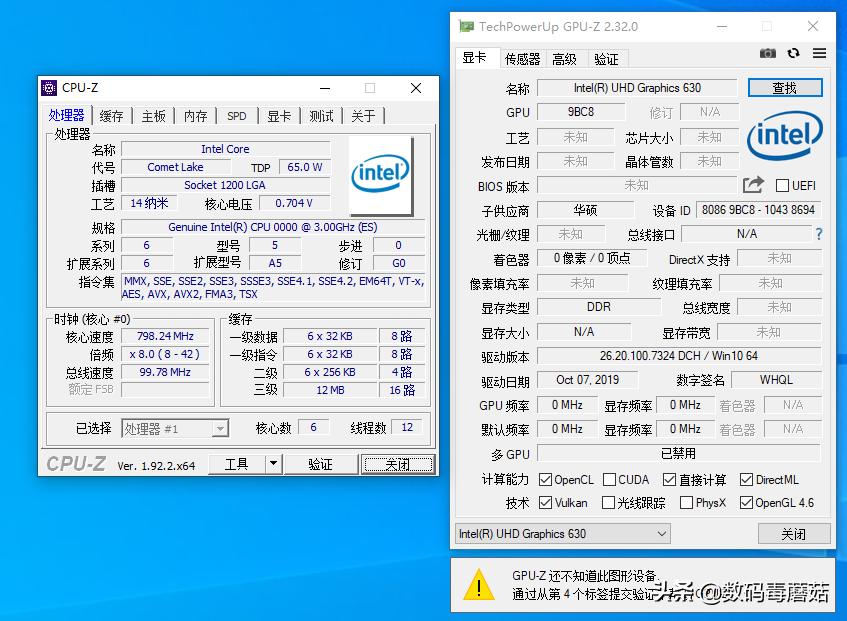Click the Intel logo in CPU-Z processor tab

(x=380, y=172)
